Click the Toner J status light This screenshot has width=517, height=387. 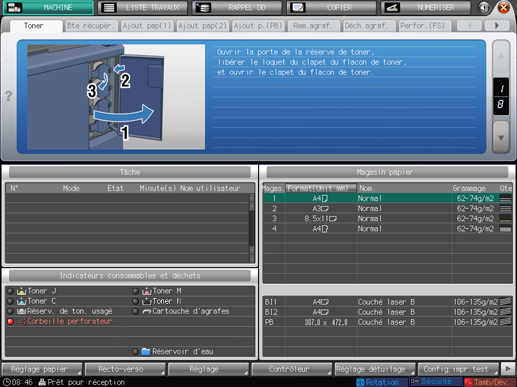(10, 291)
